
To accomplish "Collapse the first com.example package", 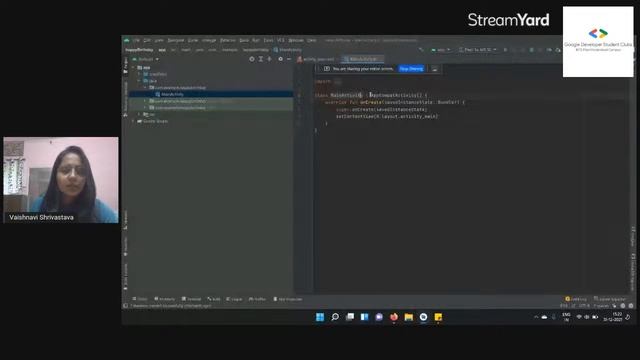I will pyautogui.click(x=145, y=87).
